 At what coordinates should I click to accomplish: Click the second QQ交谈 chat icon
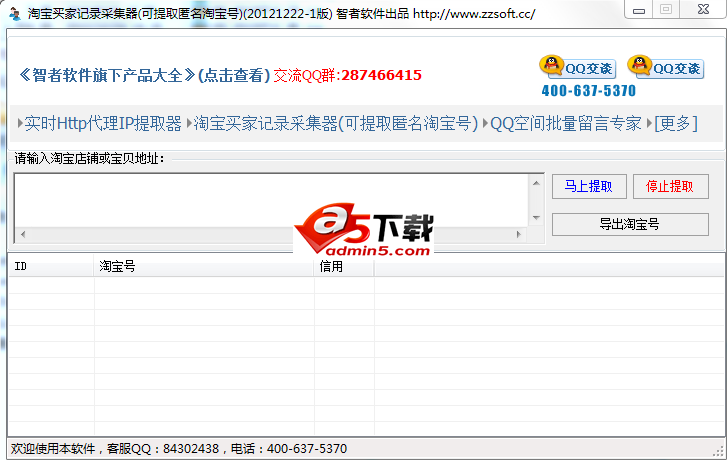coord(666,67)
